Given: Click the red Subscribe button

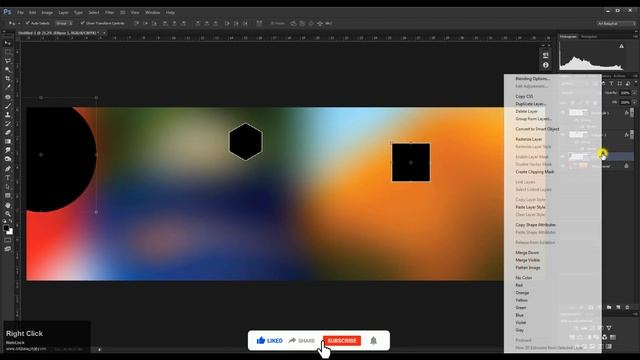Looking at the screenshot, I should (x=342, y=340).
